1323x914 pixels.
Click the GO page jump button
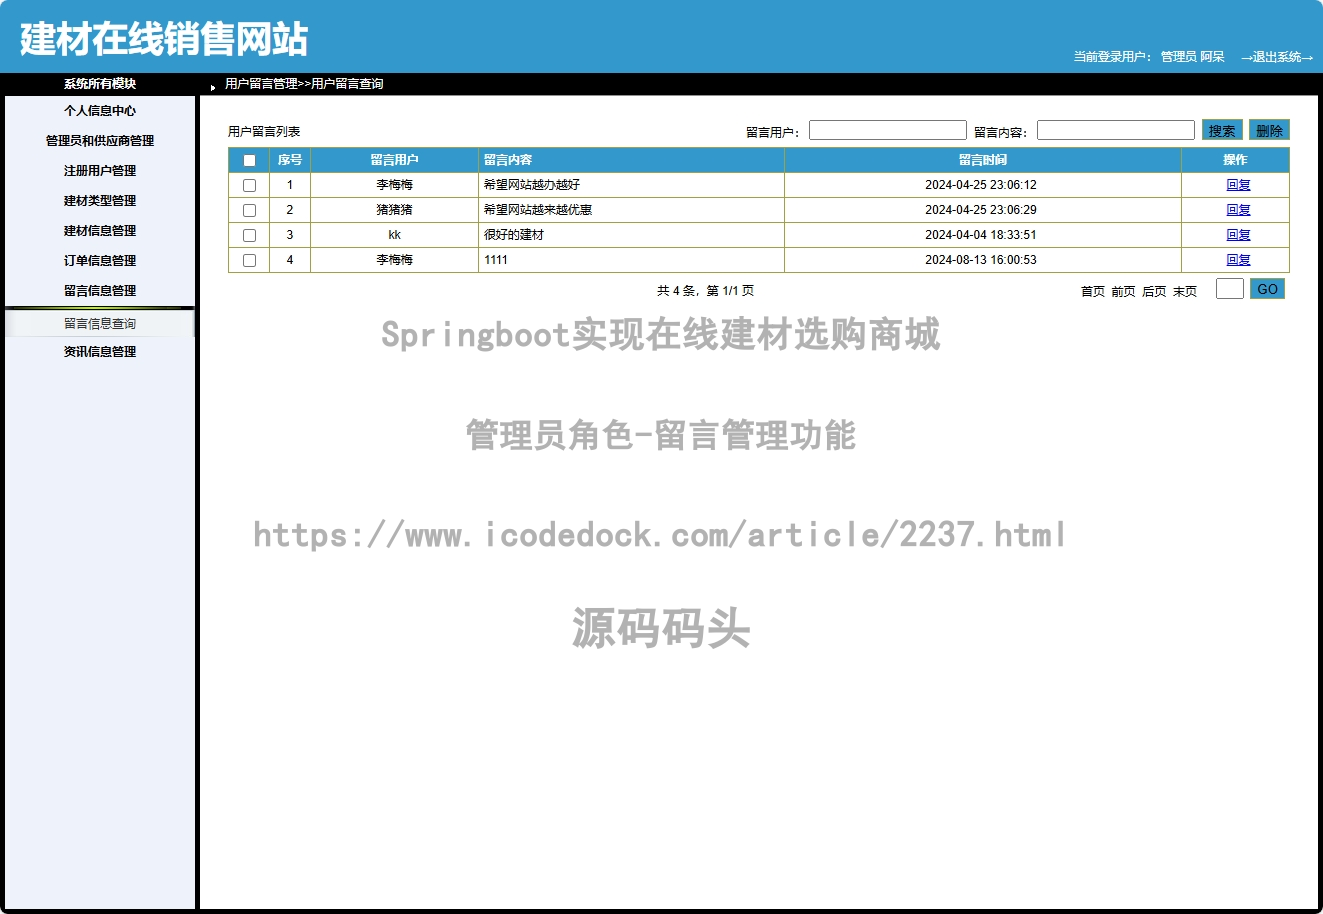pos(1267,289)
